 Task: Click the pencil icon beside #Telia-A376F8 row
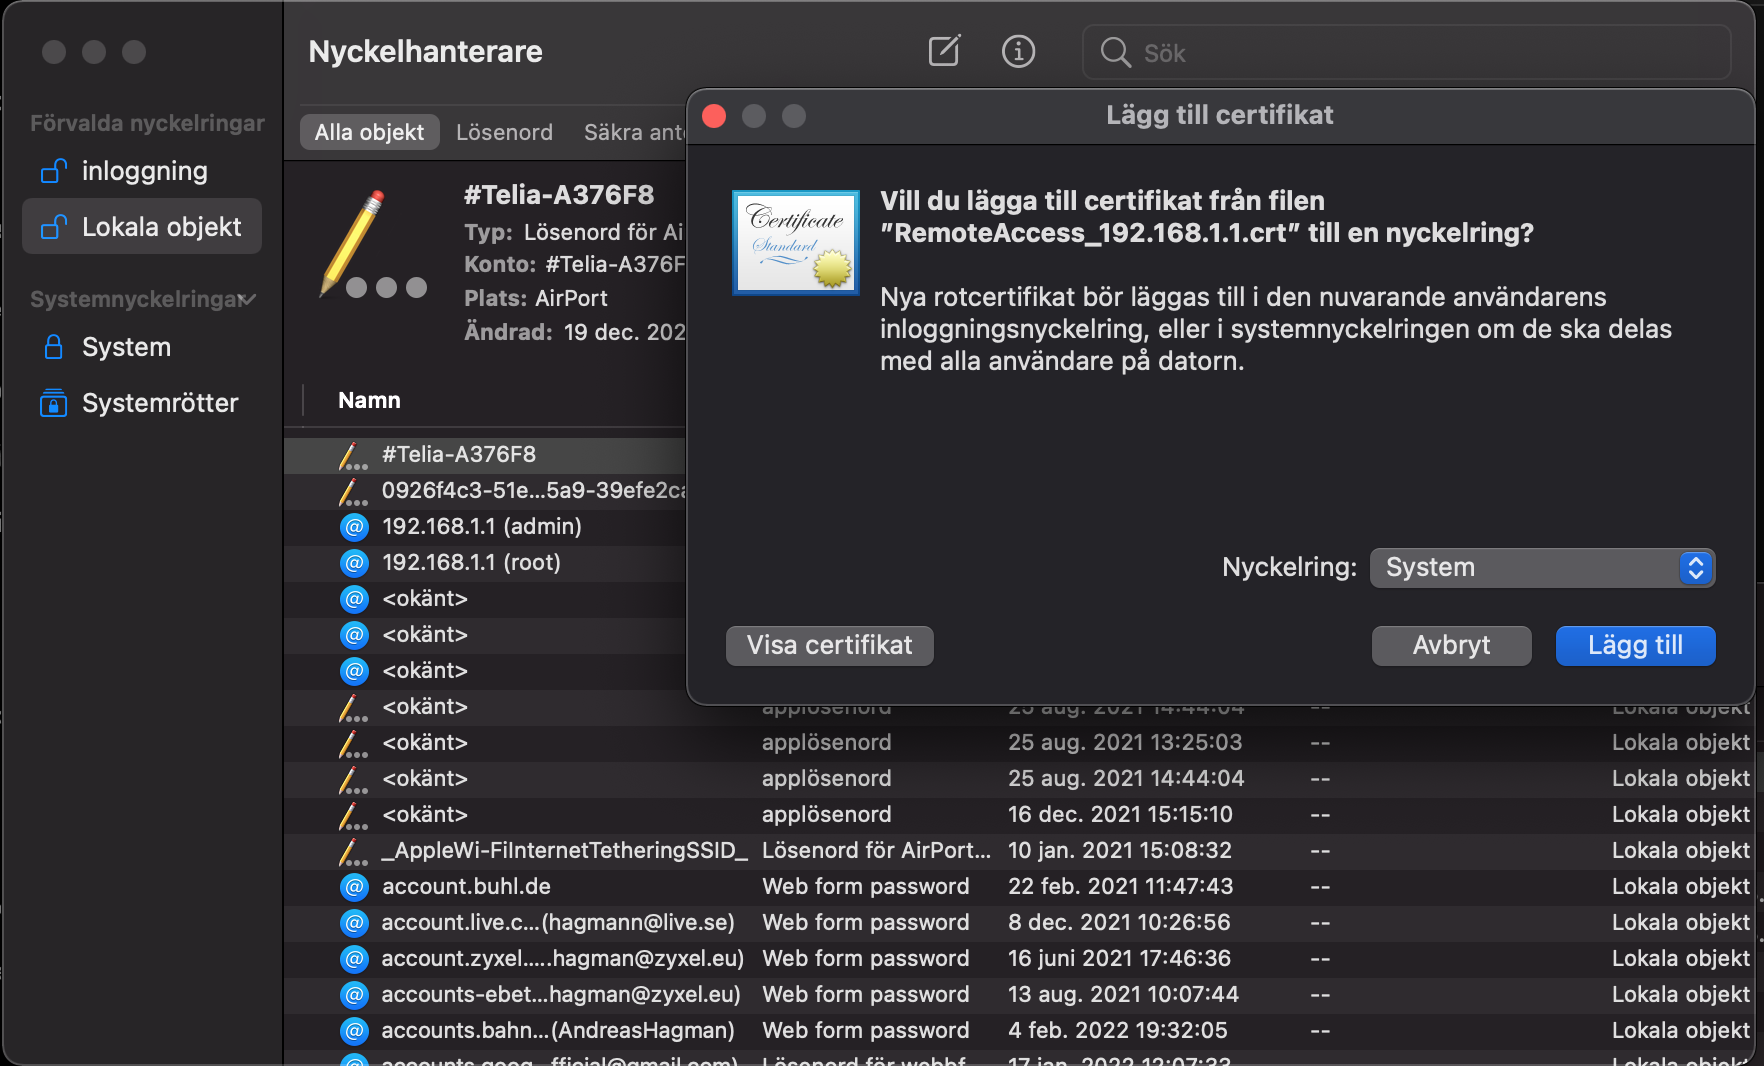pos(352,455)
